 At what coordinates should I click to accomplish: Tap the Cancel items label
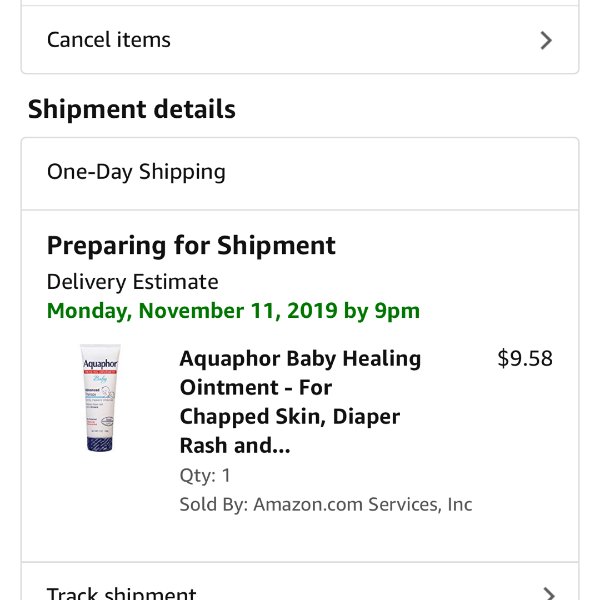pos(109,40)
